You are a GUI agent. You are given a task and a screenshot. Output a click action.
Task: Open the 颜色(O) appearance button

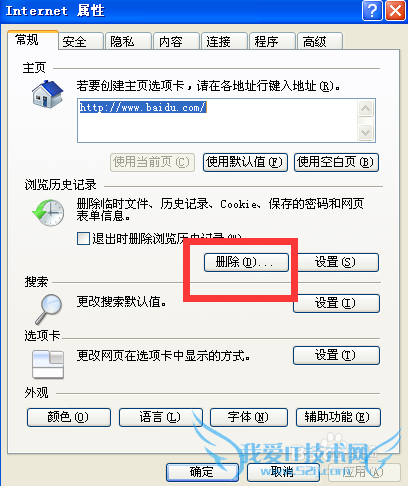click(69, 417)
